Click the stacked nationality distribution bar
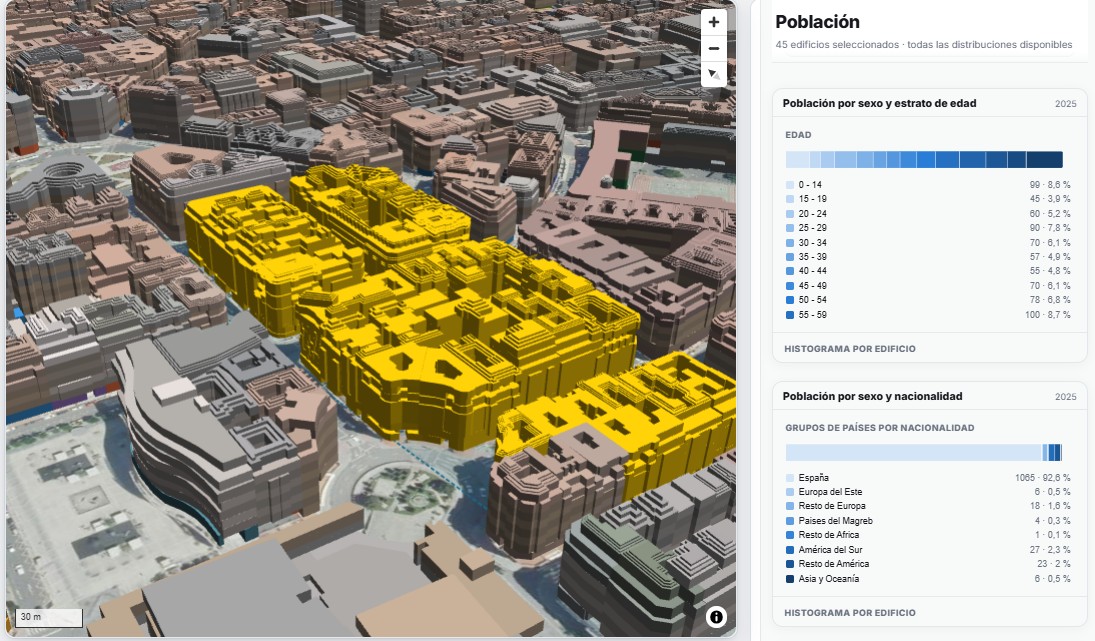 (x=924, y=452)
